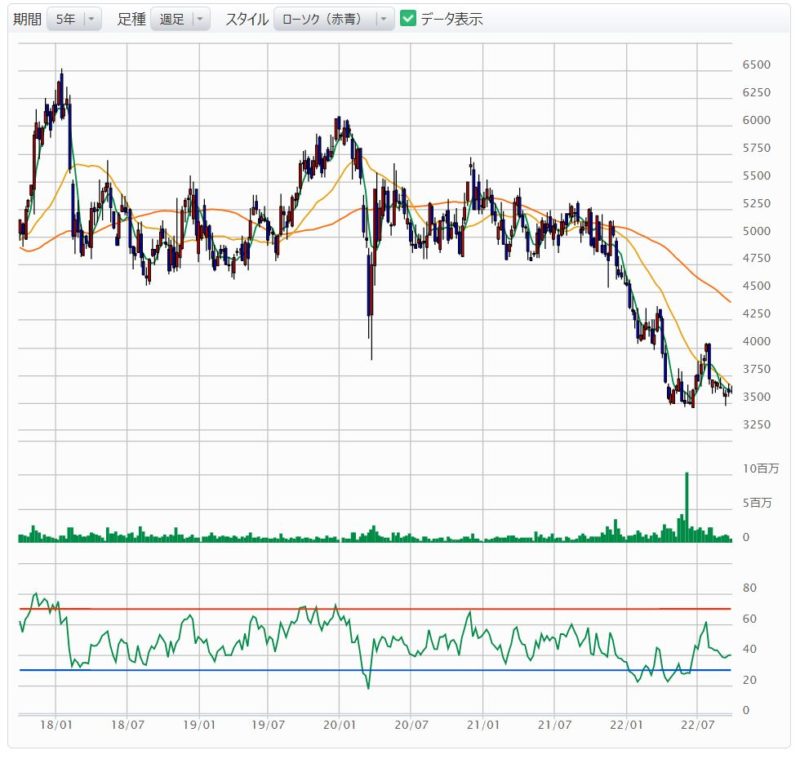
Task: Click the データ表示 label text
Action: coord(451,19)
